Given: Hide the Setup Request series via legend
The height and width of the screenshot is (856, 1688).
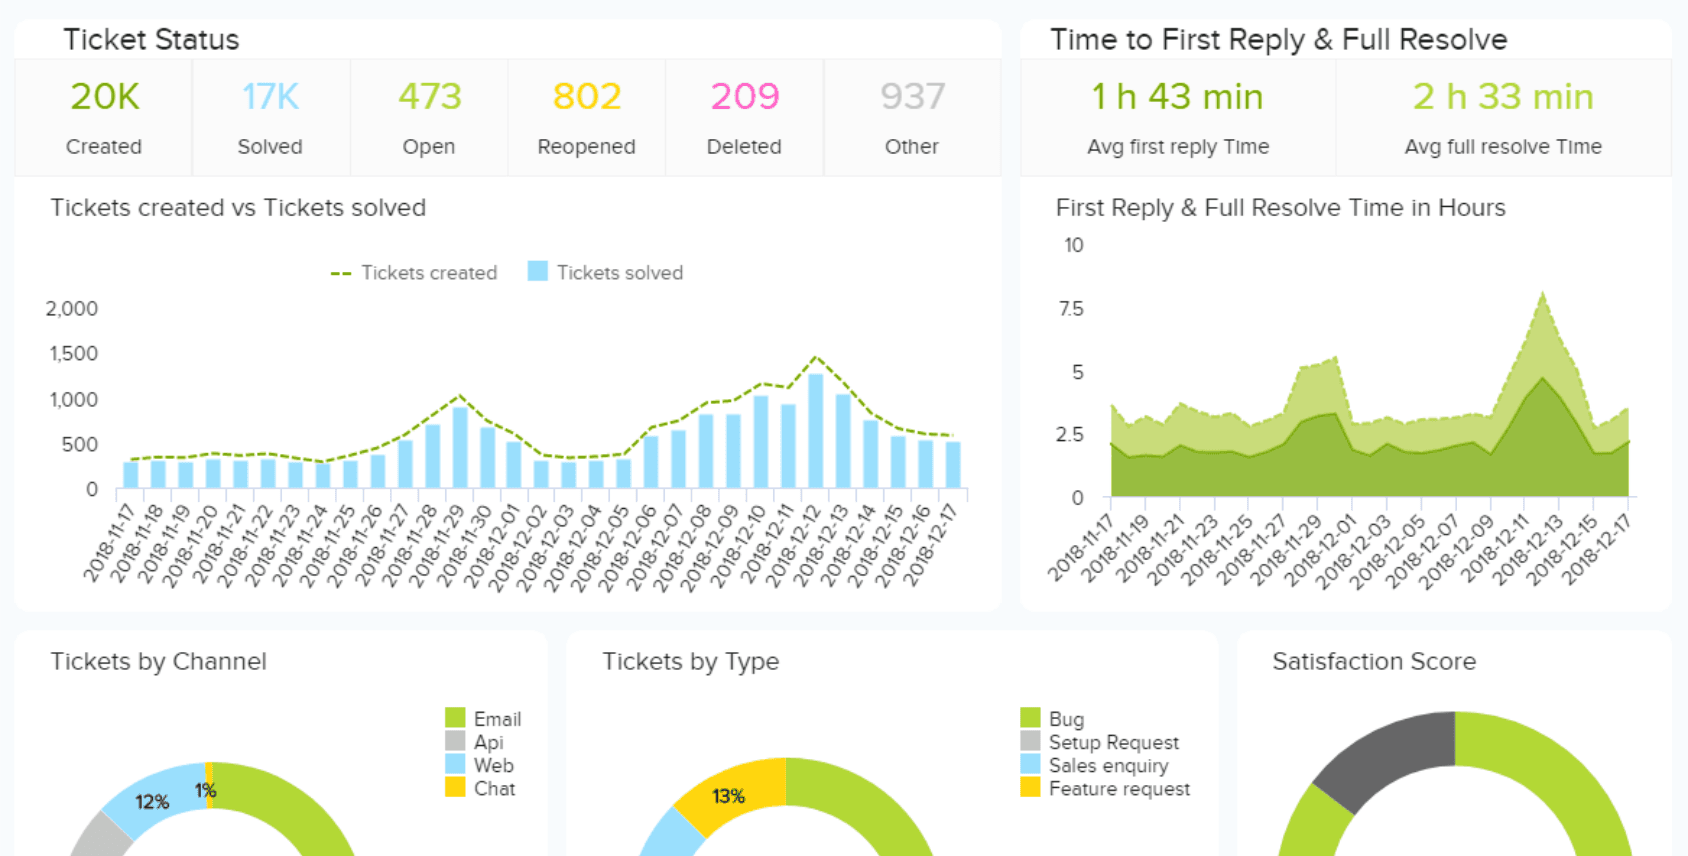Looking at the screenshot, I should 1113,742.
